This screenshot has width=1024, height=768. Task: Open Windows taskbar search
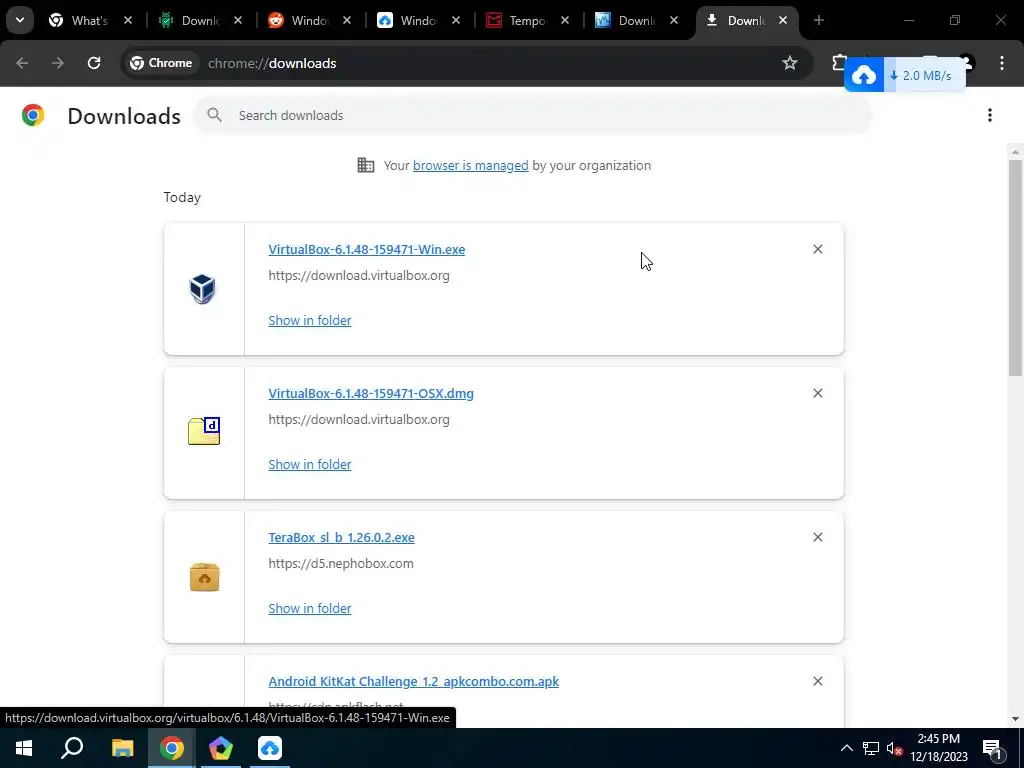pos(72,748)
